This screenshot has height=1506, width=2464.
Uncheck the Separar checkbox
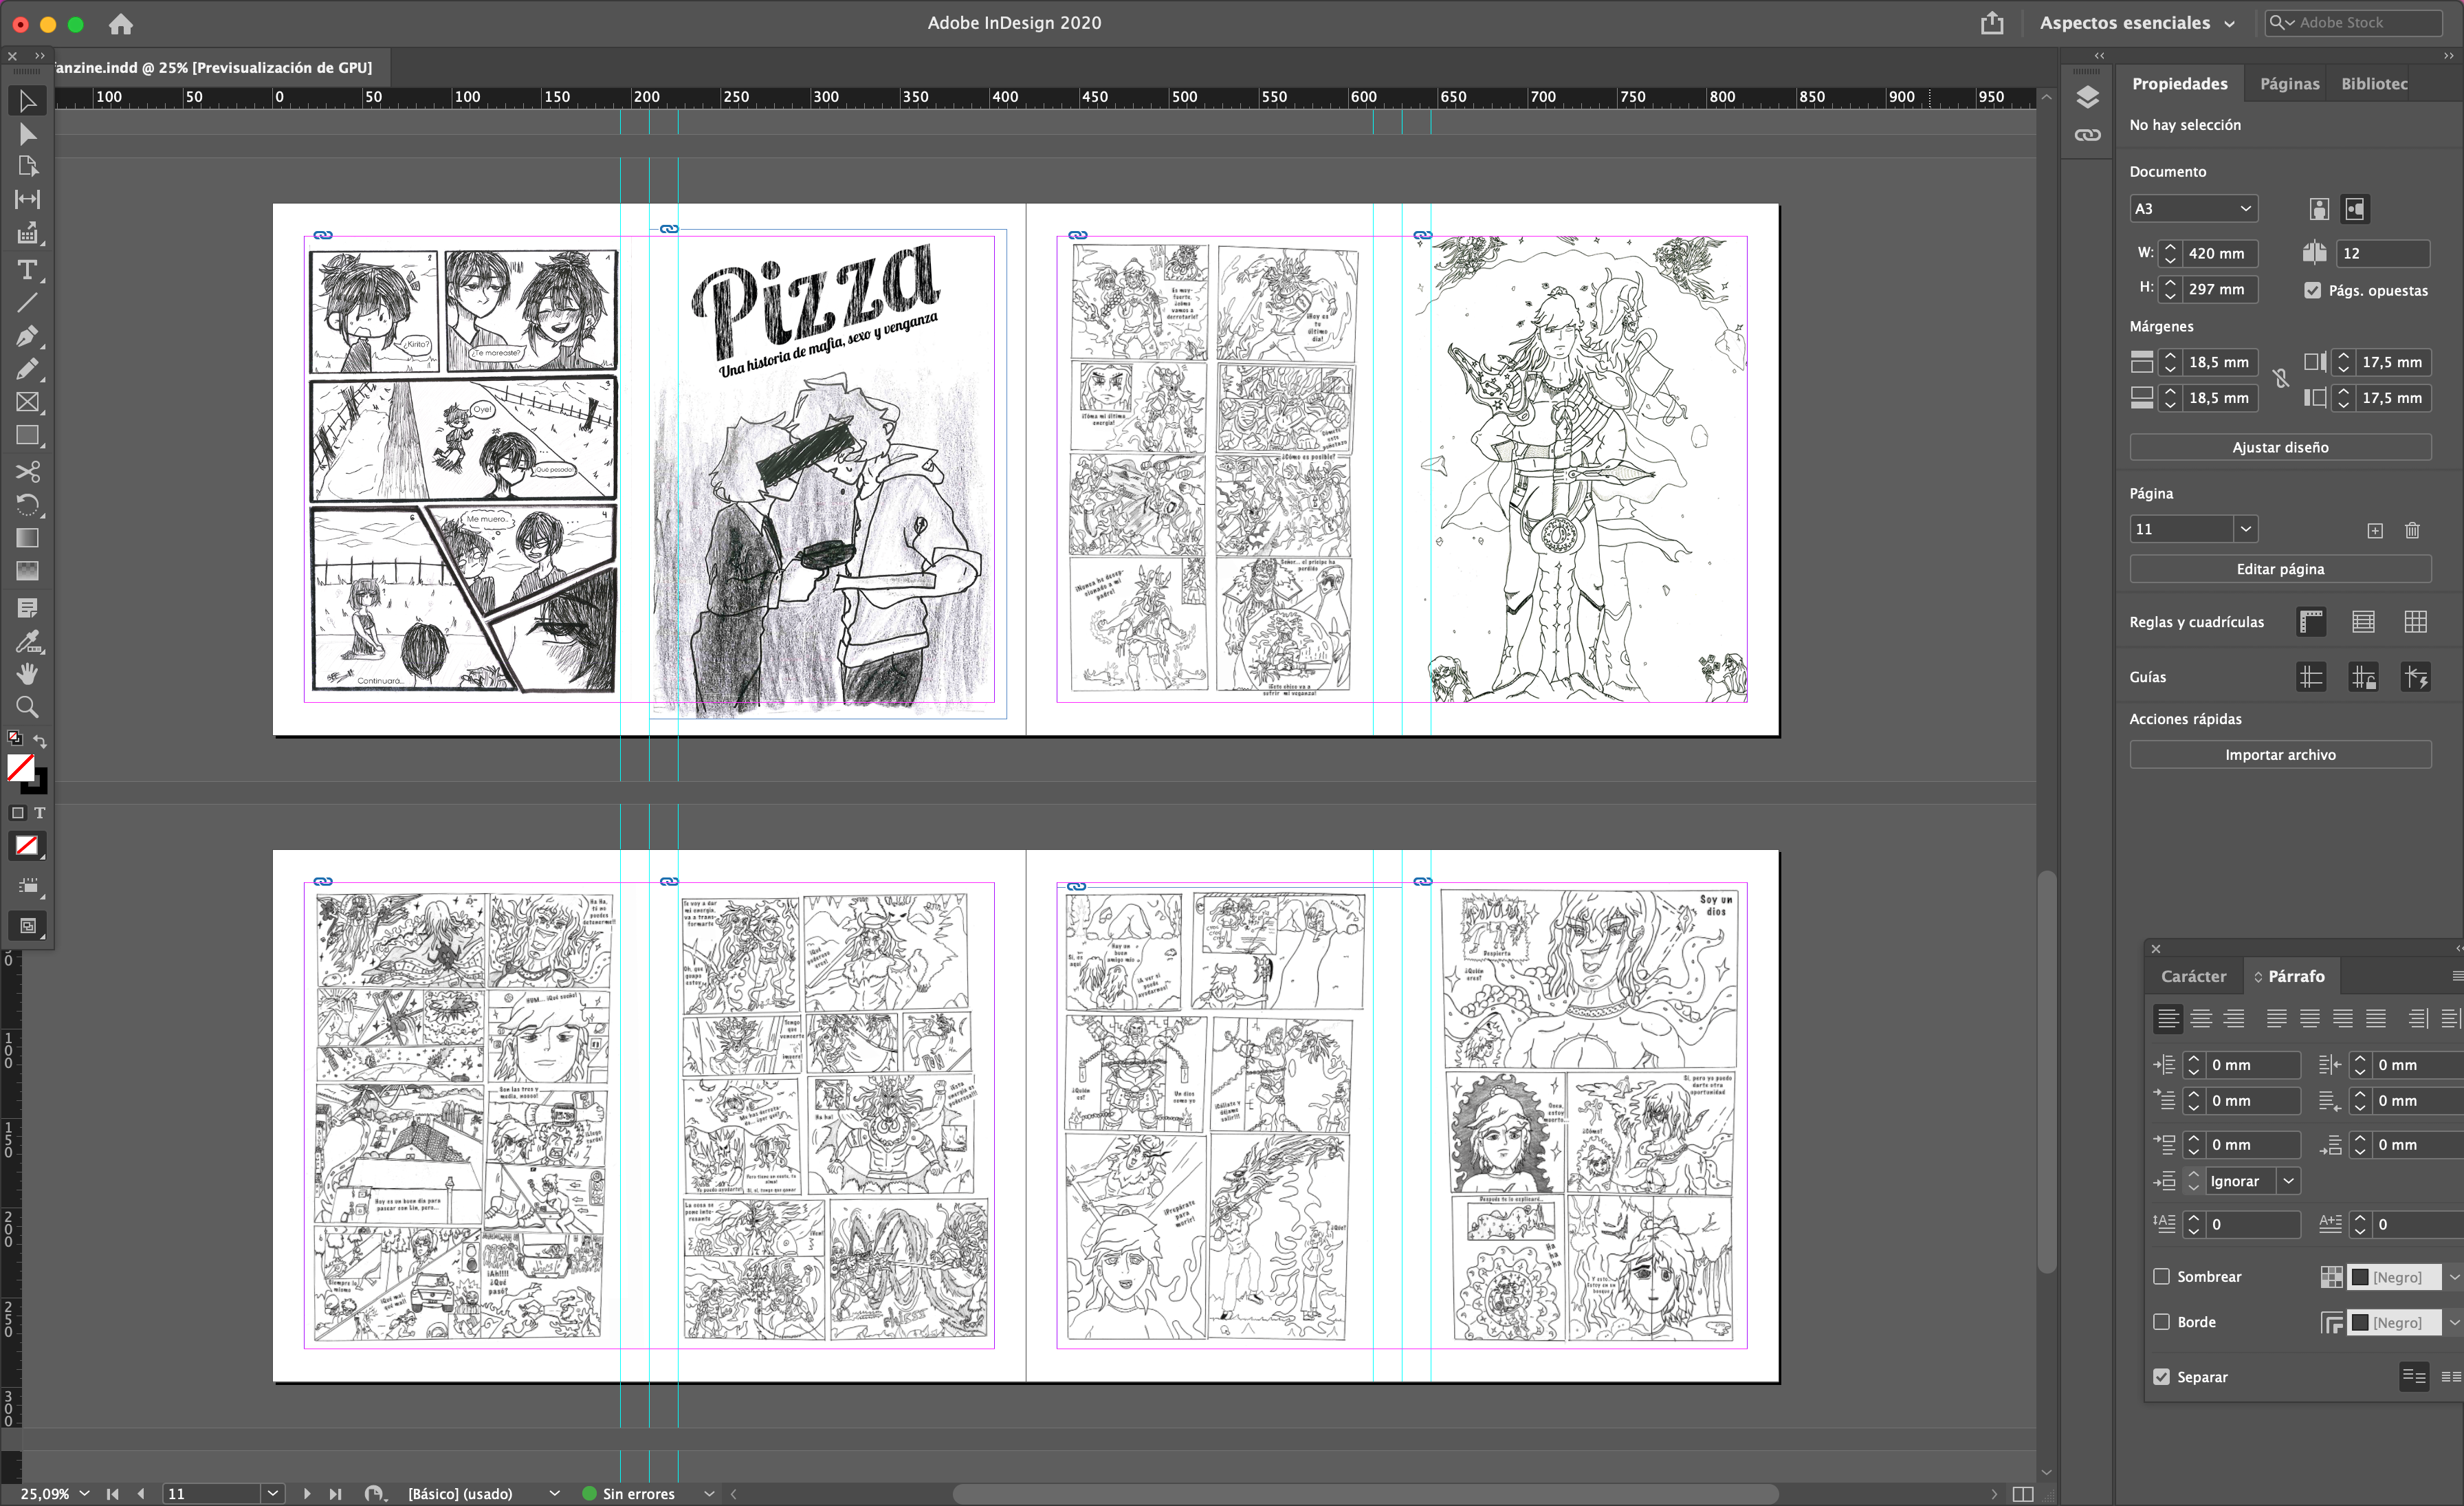point(2161,1376)
